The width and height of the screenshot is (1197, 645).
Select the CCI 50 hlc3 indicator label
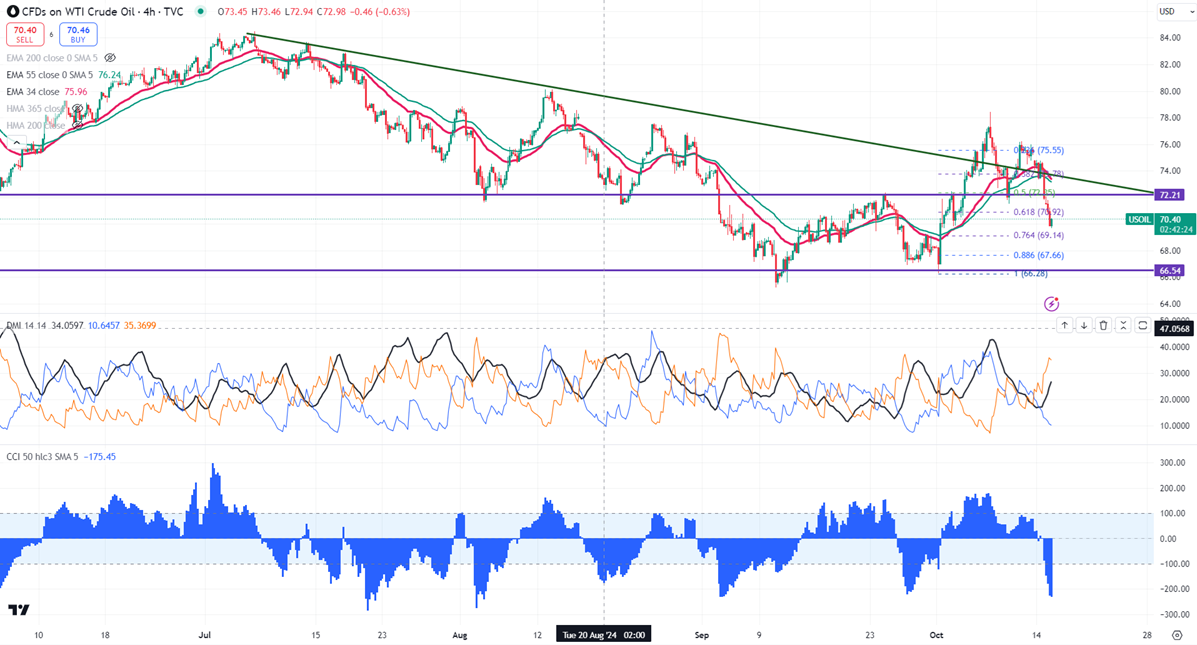[42, 456]
